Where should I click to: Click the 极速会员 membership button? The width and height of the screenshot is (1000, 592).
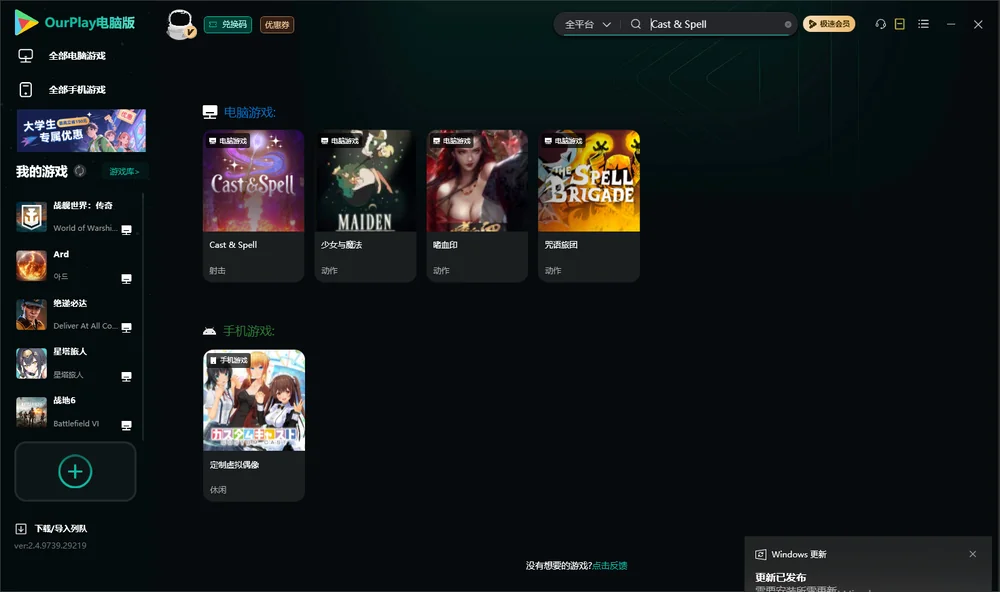(829, 24)
